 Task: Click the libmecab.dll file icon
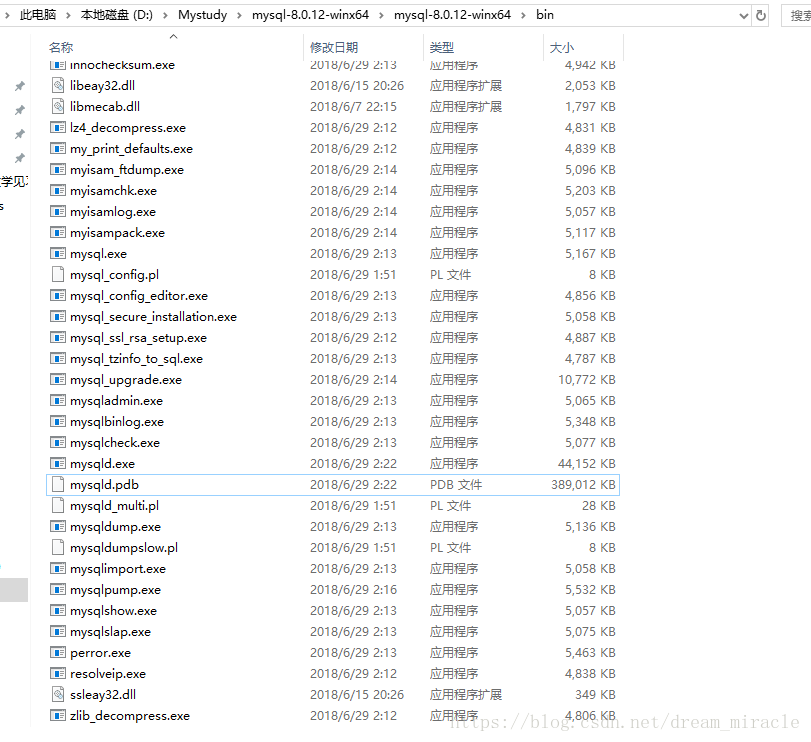coord(58,107)
